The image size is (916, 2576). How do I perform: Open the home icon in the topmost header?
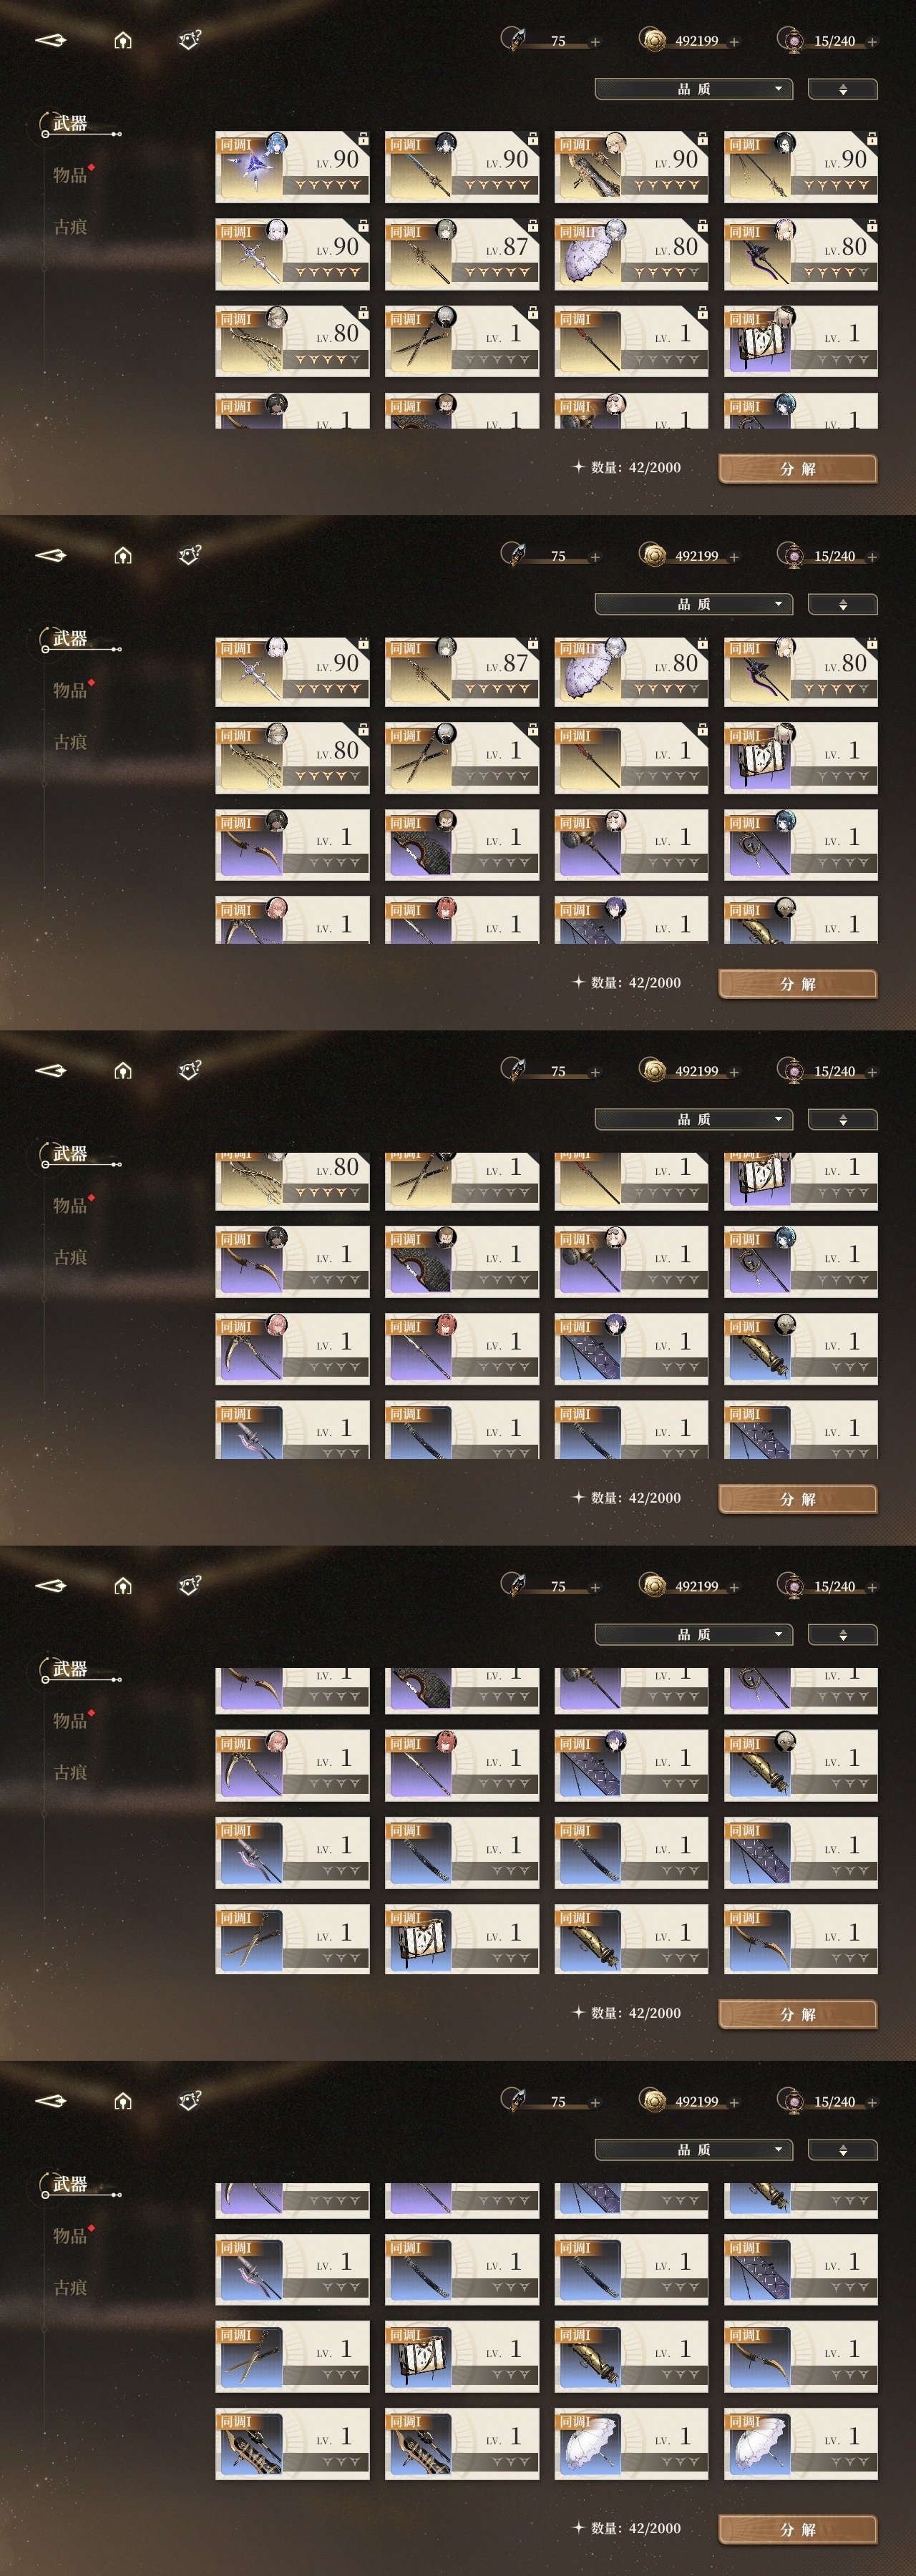coord(123,40)
